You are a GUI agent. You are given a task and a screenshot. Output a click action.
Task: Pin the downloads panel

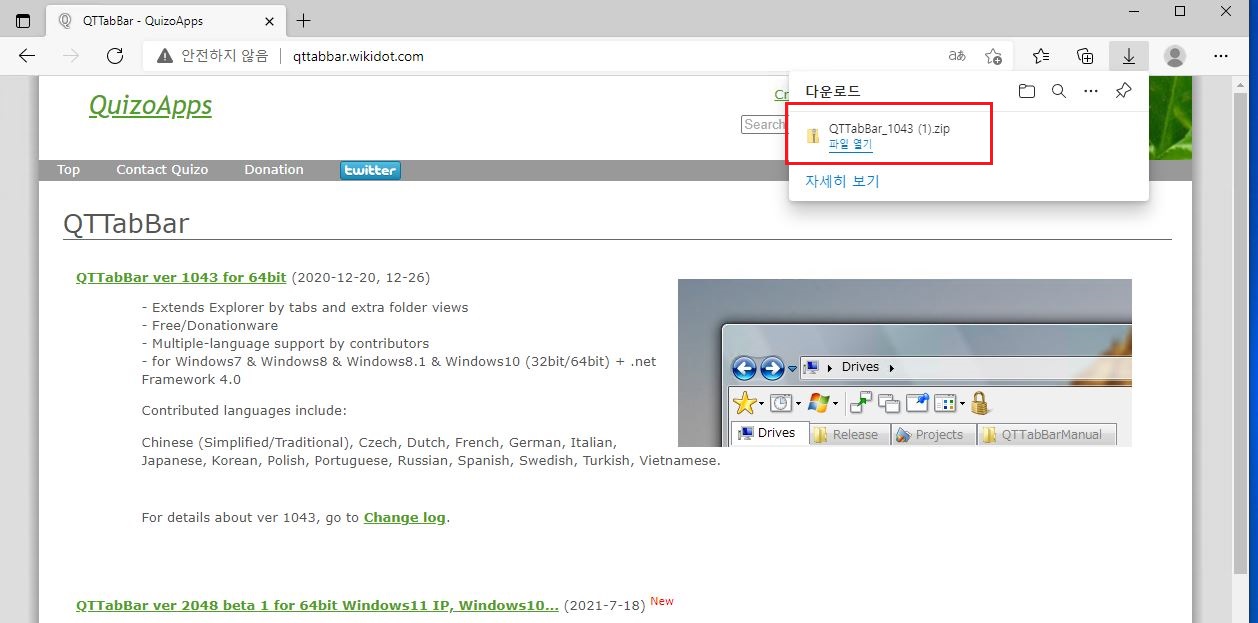click(x=1123, y=91)
